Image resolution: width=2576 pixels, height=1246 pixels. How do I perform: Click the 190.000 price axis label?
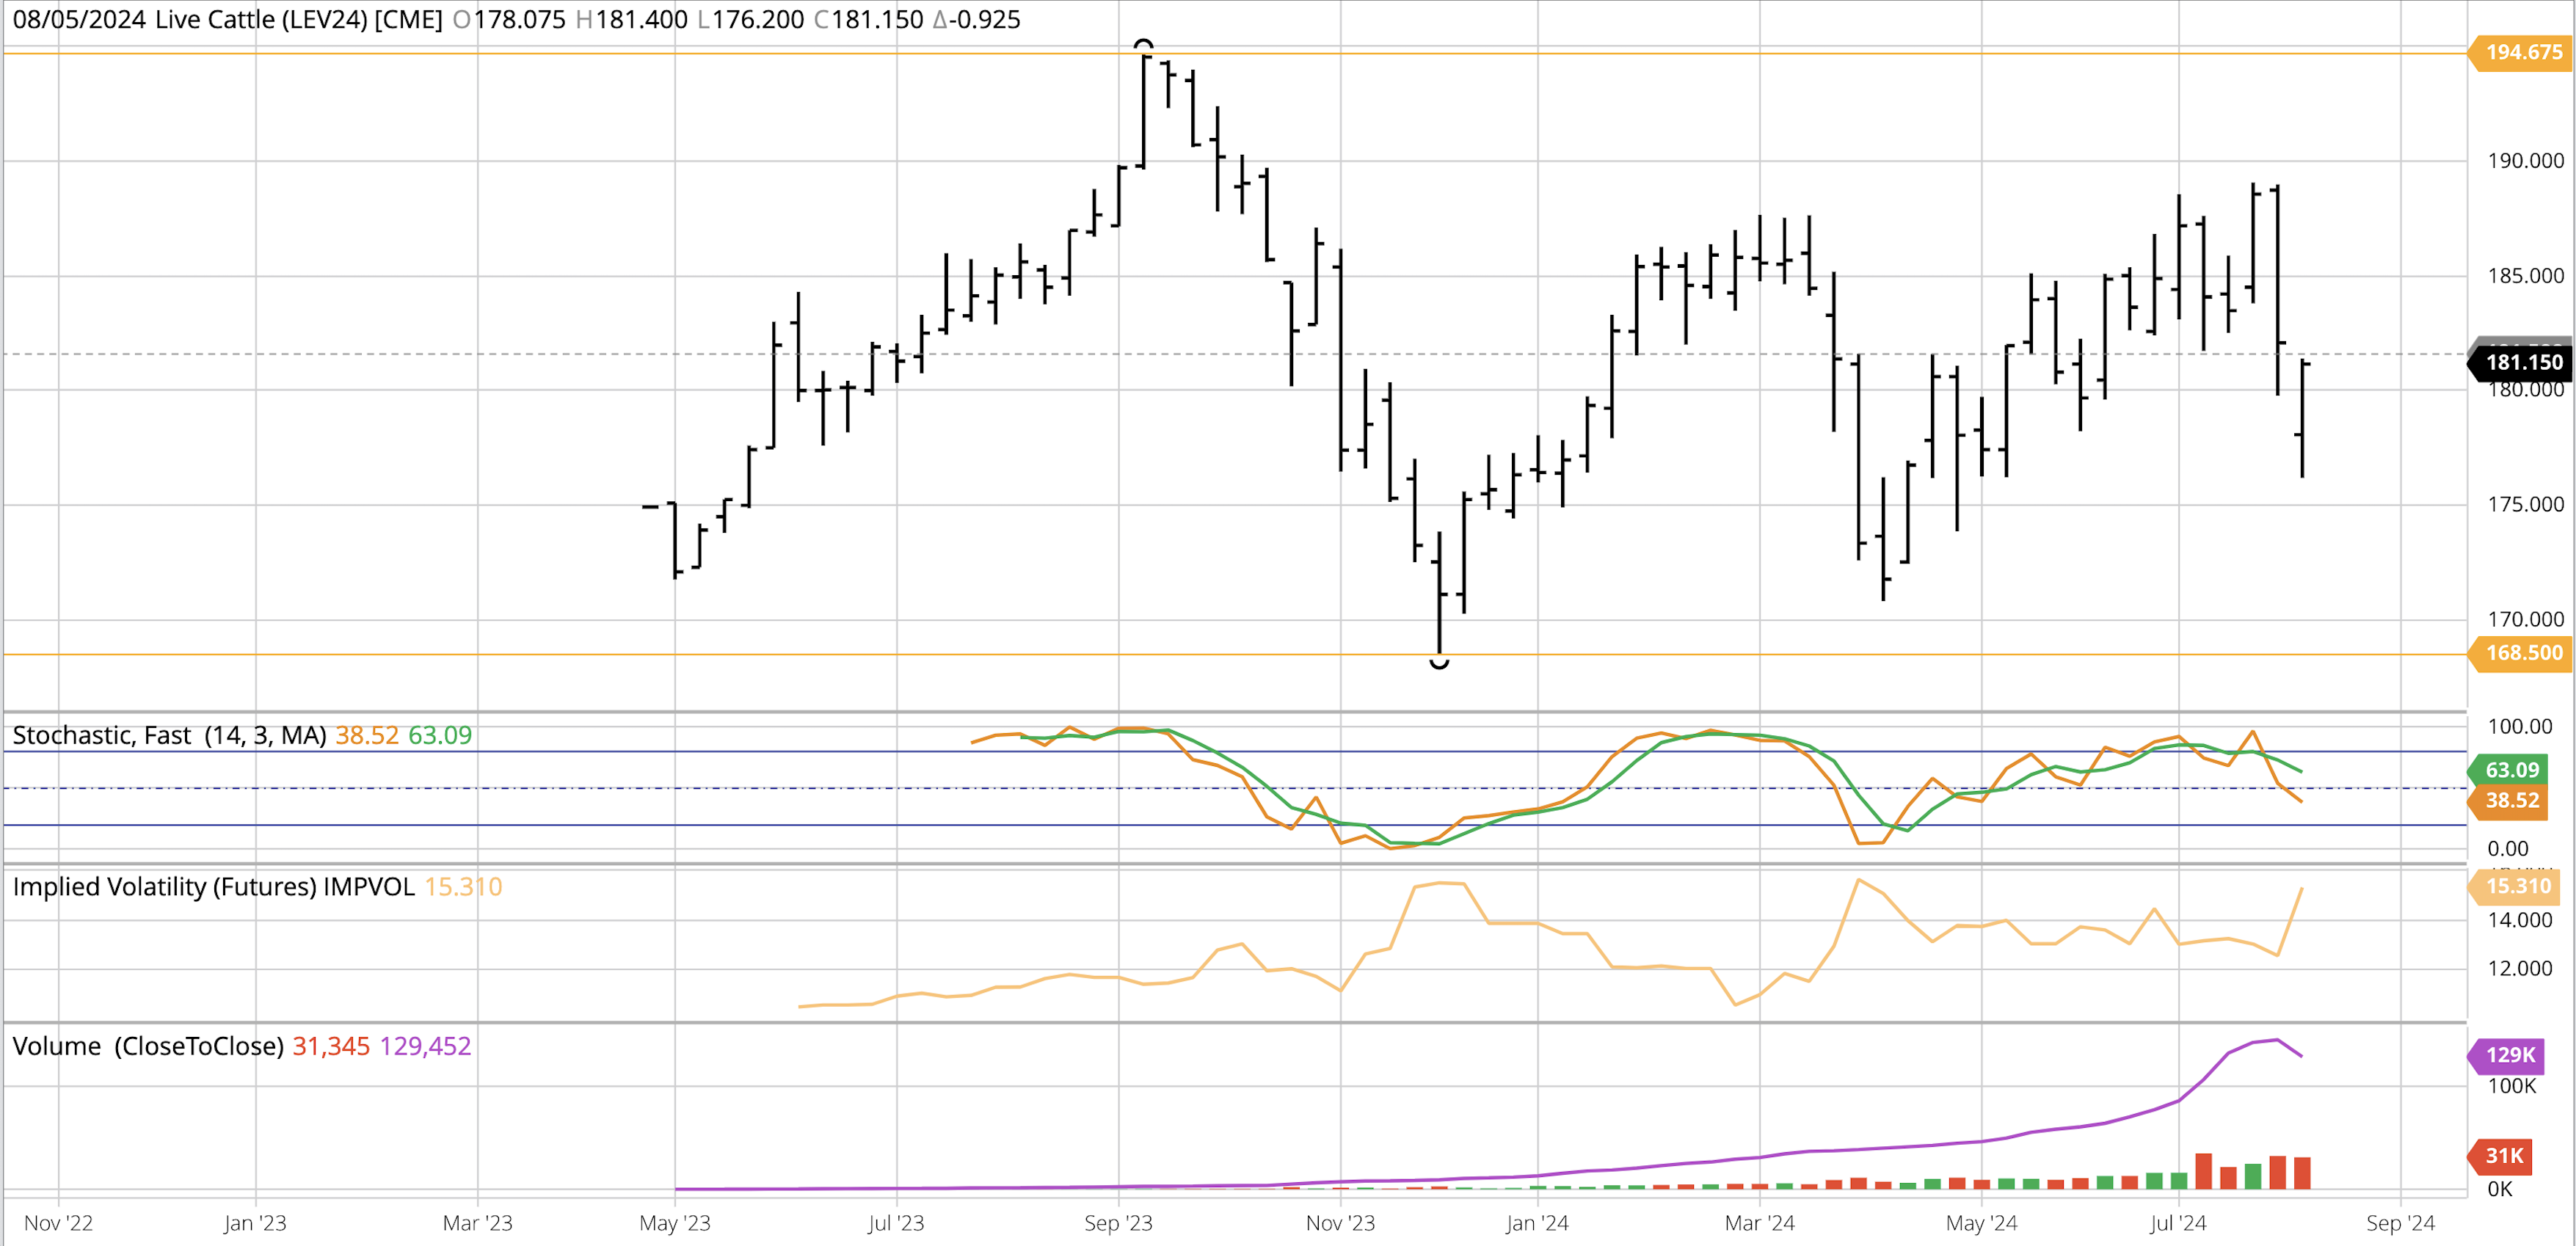pyautogui.click(x=2525, y=161)
